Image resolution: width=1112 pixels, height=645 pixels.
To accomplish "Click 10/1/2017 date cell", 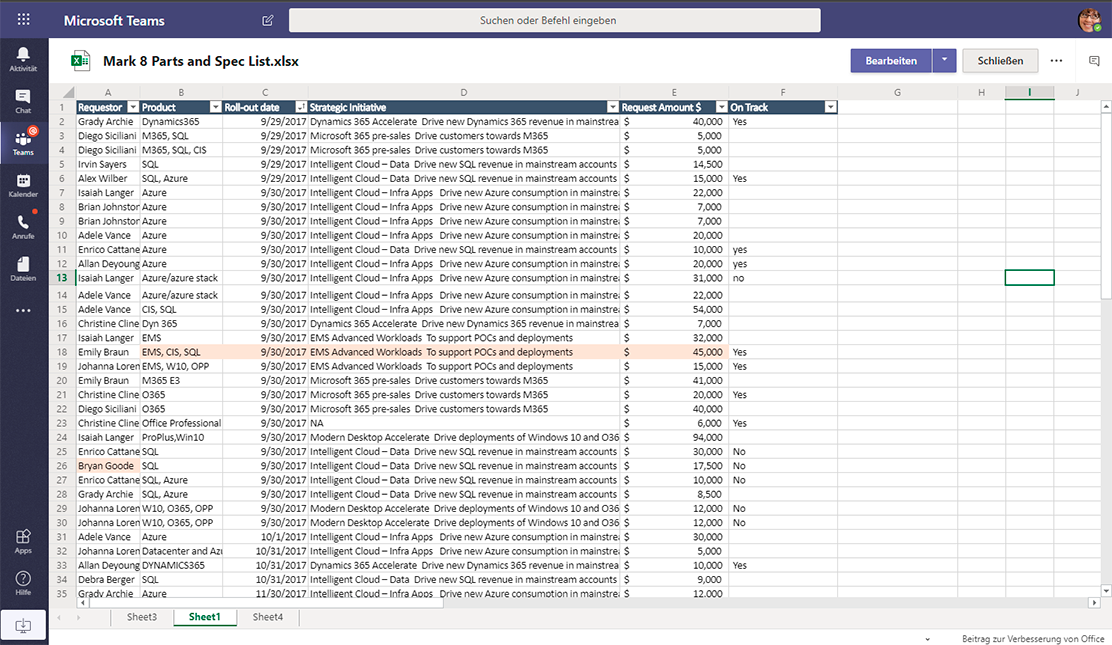I will click(265, 536).
